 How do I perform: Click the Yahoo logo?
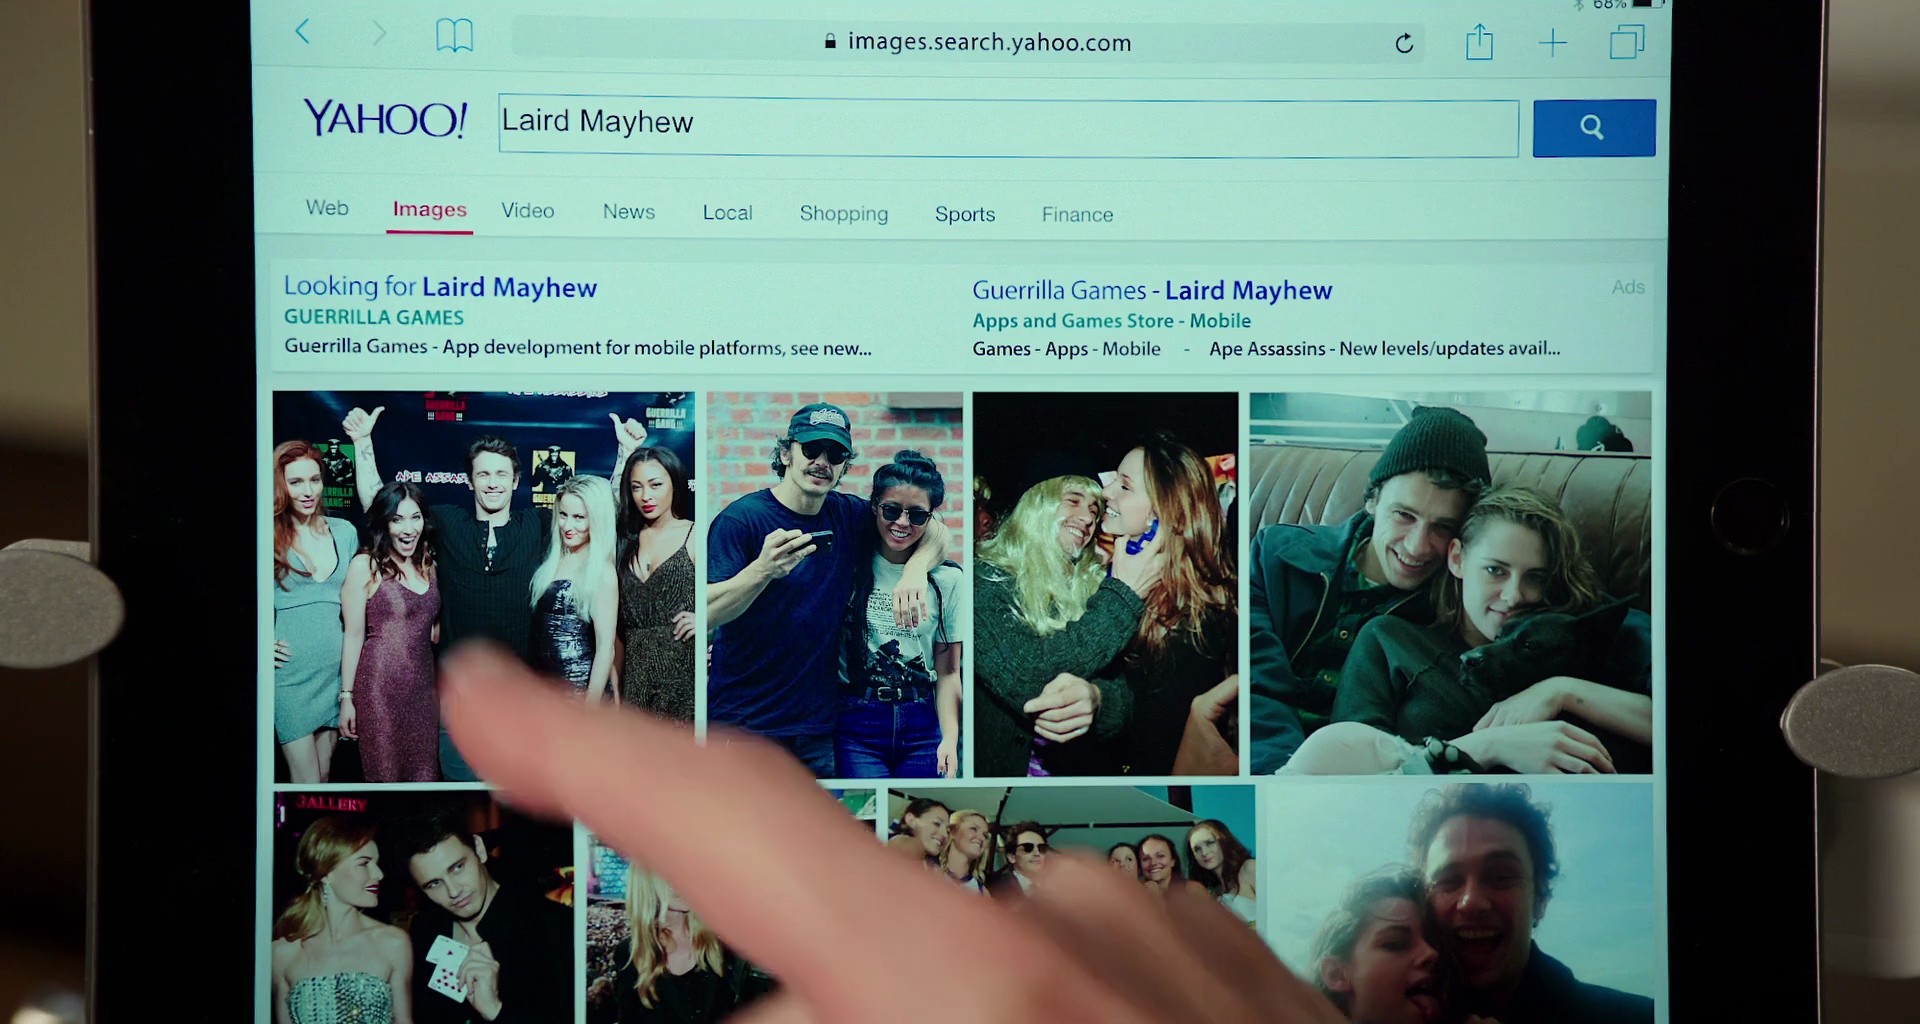pos(385,119)
